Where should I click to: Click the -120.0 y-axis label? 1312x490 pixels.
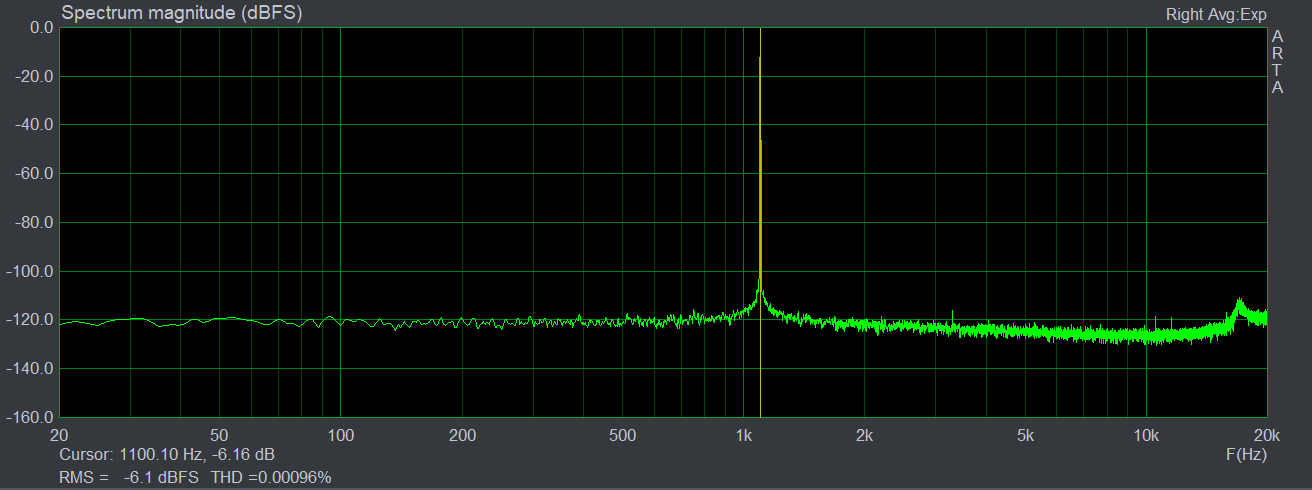pyautogui.click(x=30, y=320)
